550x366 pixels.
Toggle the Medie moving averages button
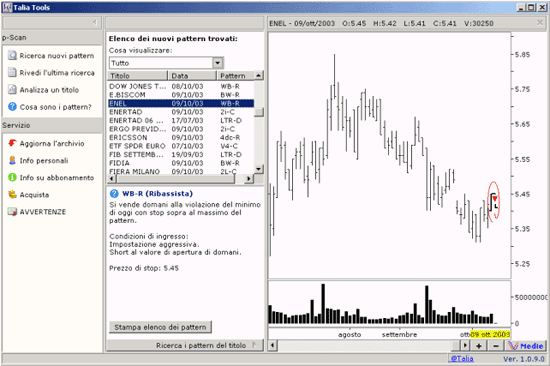coord(526,346)
